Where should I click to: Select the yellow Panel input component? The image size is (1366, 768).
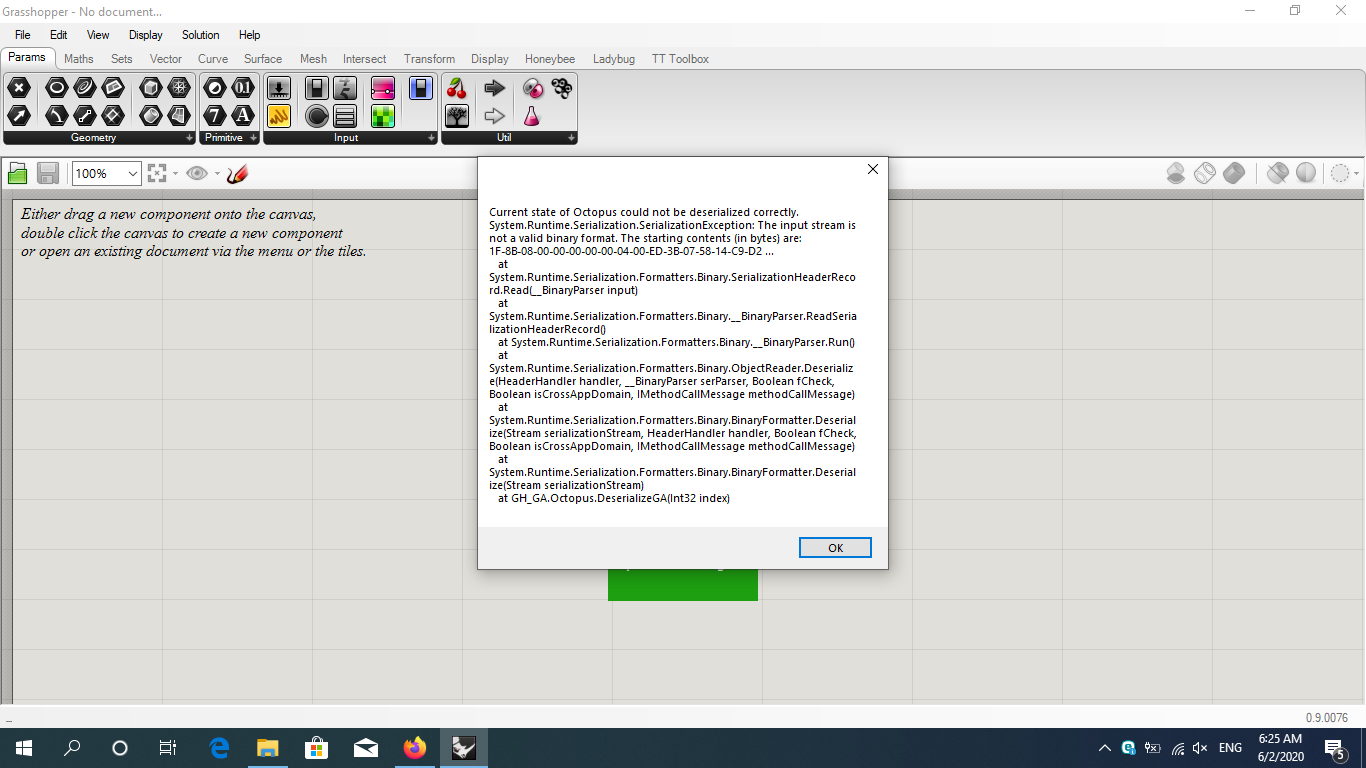279,116
